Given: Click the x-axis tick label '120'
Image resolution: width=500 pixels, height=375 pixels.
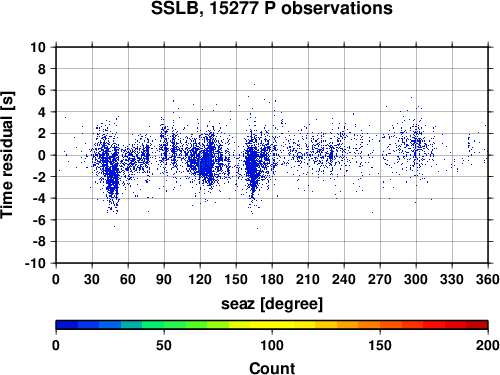Looking at the screenshot, I should (x=200, y=279).
